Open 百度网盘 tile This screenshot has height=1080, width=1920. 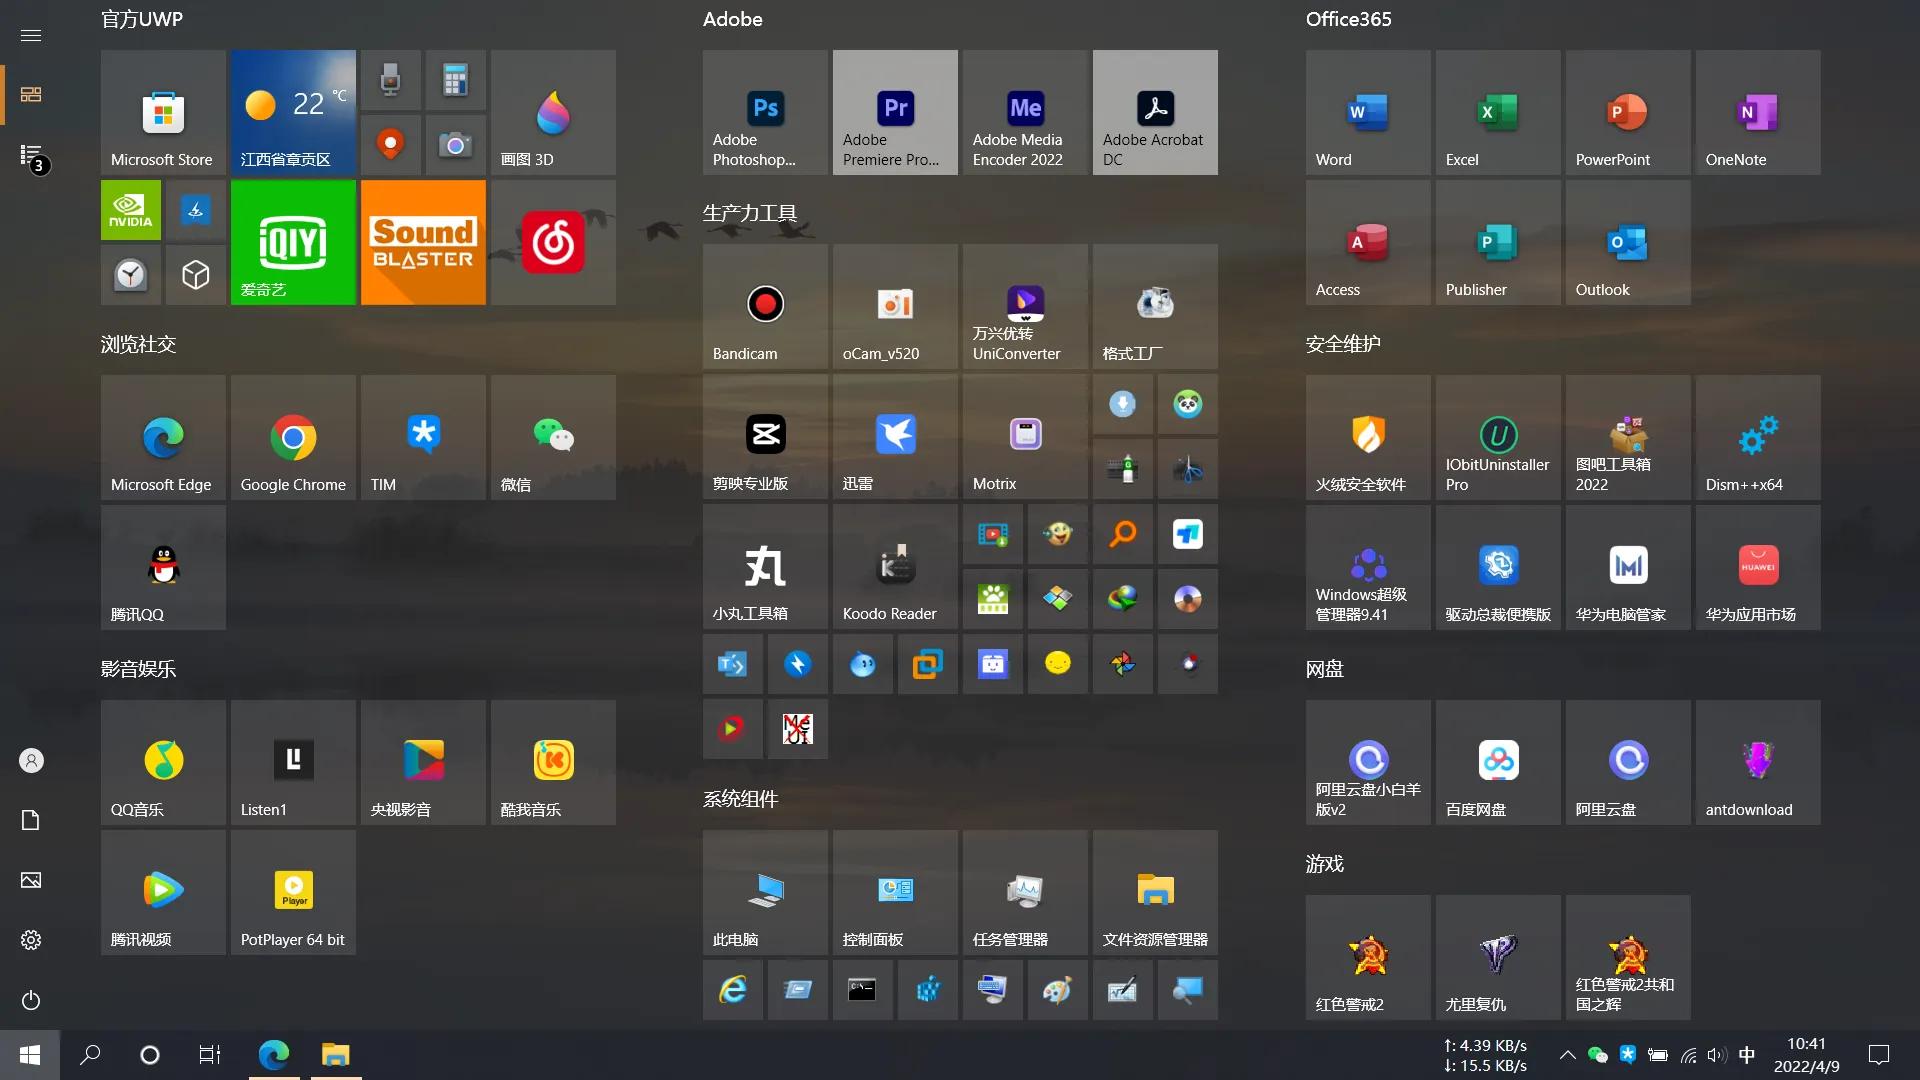pyautogui.click(x=1497, y=762)
